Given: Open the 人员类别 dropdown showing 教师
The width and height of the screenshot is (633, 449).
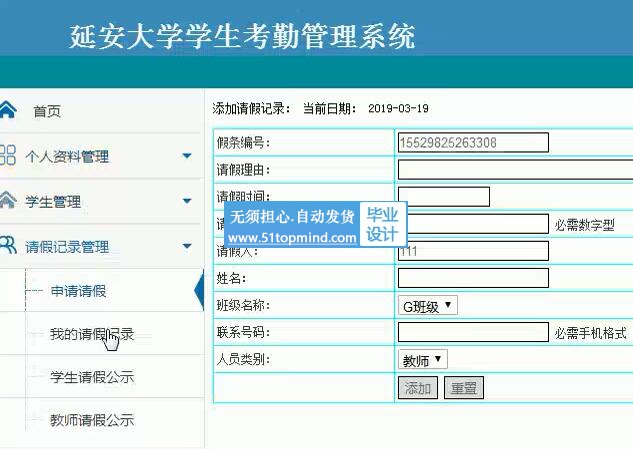Looking at the screenshot, I should [423, 359].
